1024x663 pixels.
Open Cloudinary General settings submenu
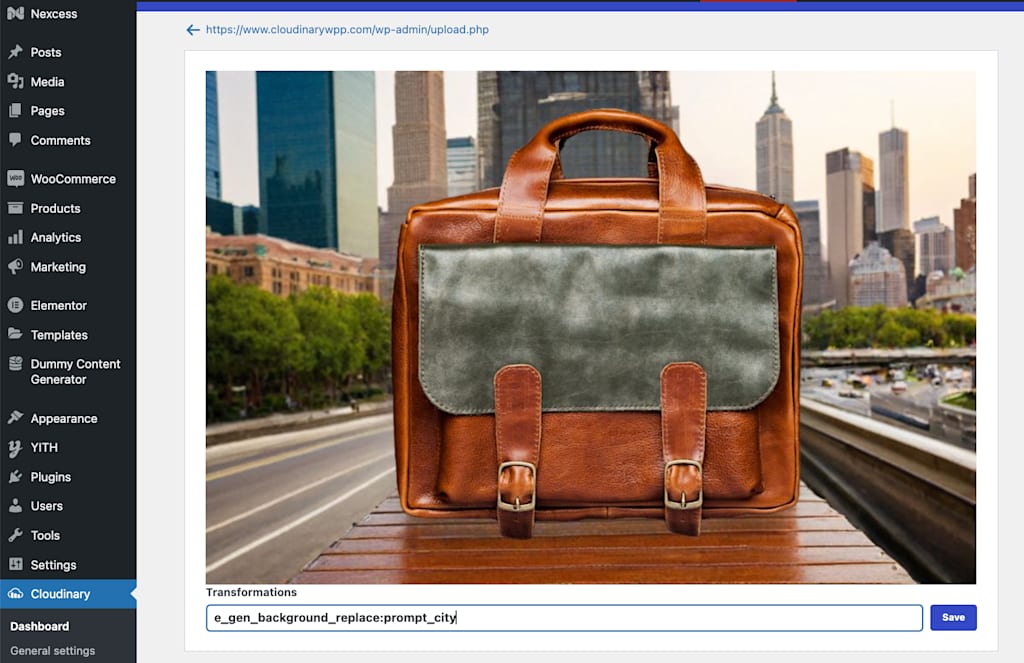pyautogui.click(x=52, y=651)
